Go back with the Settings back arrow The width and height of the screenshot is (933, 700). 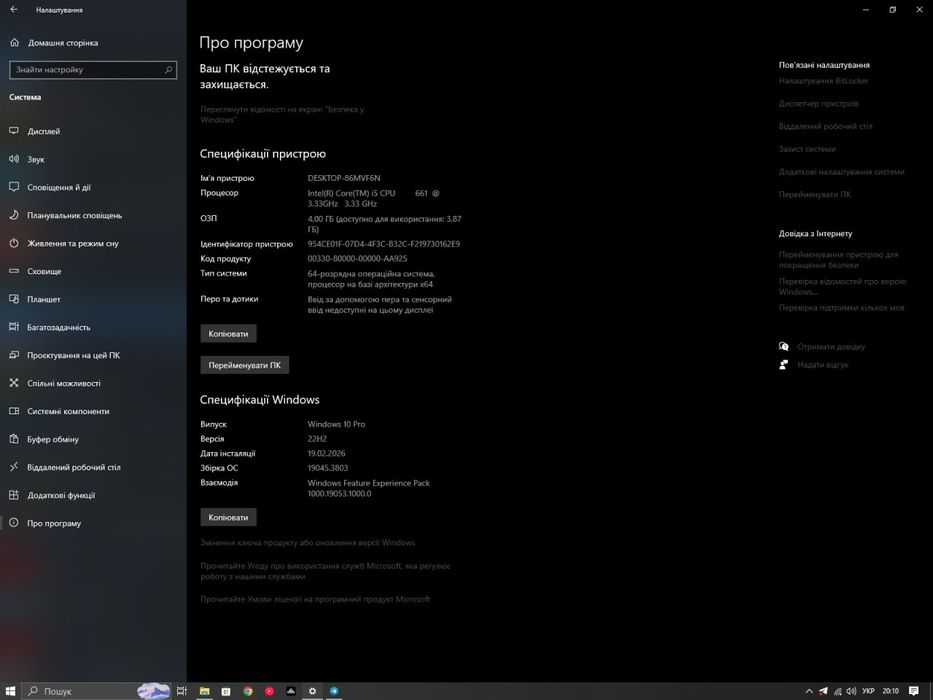coord(14,10)
